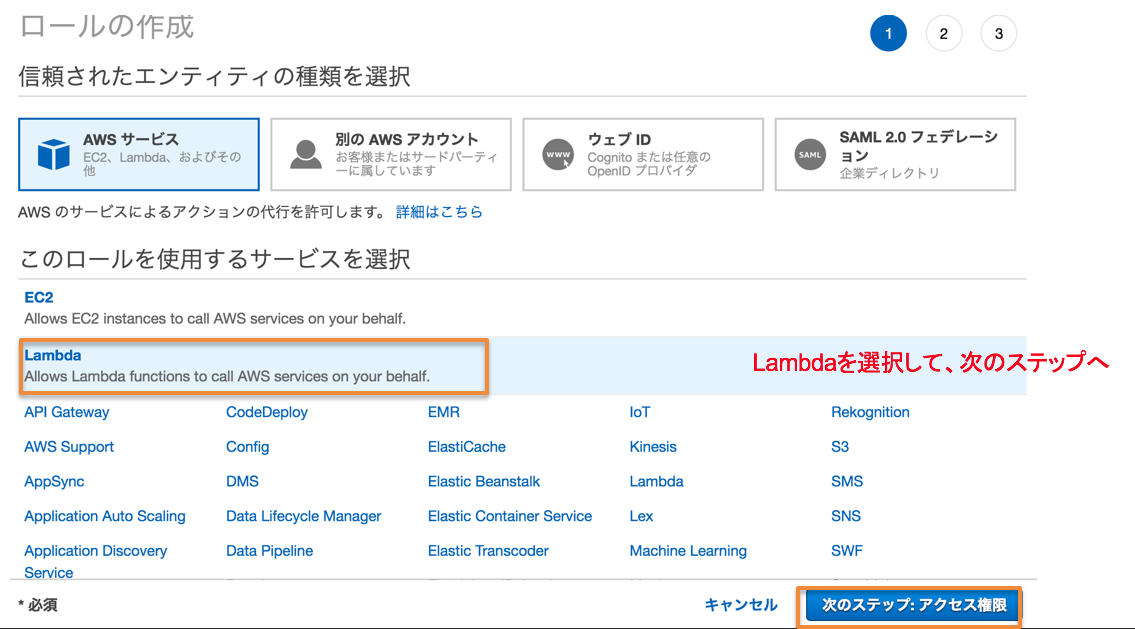1135x629 pixels.
Task: Select the ウェブ ID entity card
Action: (x=643, y=154)
